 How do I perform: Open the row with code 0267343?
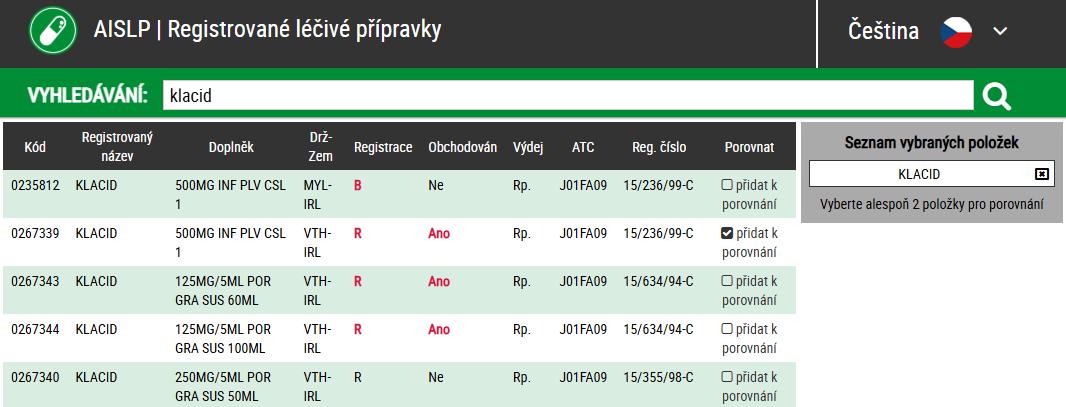(x=399, y=290)
